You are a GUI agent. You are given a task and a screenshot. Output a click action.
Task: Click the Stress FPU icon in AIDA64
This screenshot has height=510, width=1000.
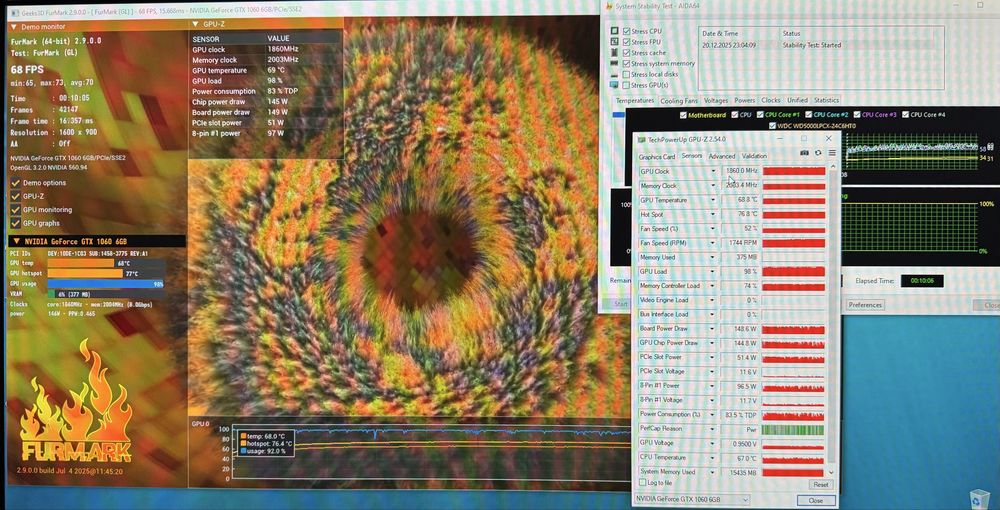(x=614, y=41)
